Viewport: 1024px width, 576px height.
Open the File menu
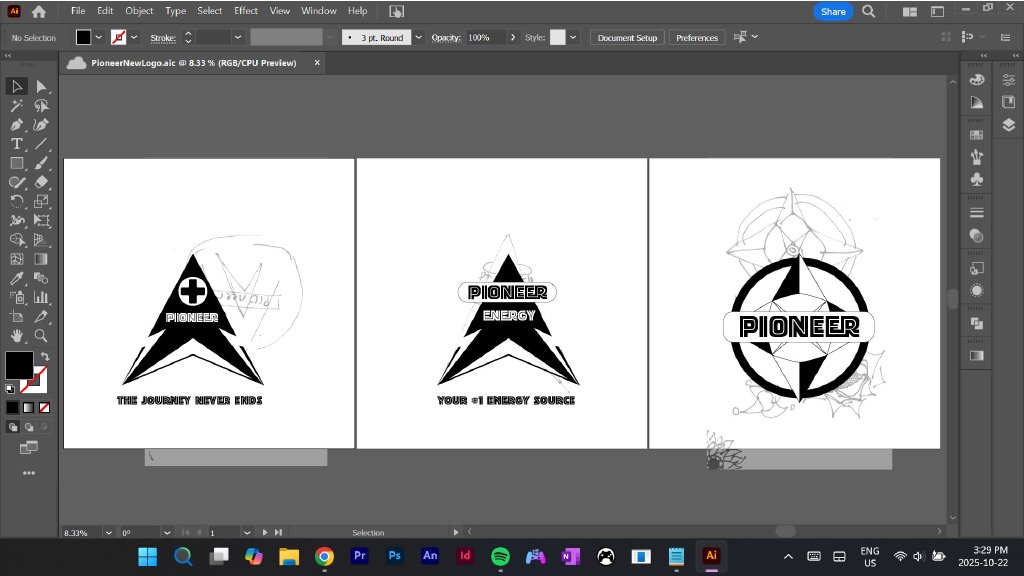click(78, 10)
